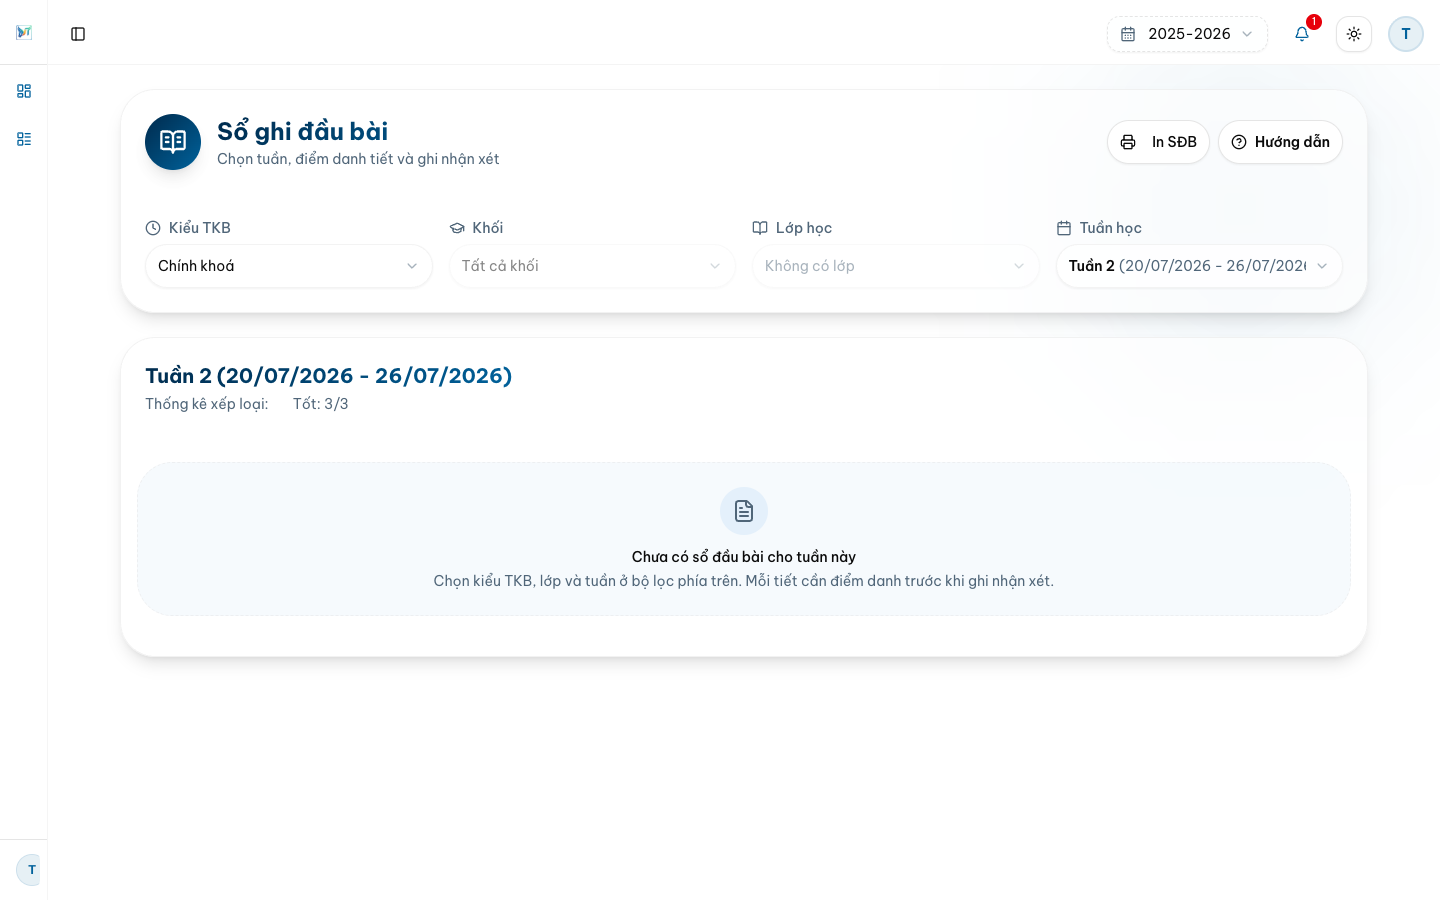
Task: Expand the Khối dropdown showing Tất cả khối
Action: [x=592, y=266]
